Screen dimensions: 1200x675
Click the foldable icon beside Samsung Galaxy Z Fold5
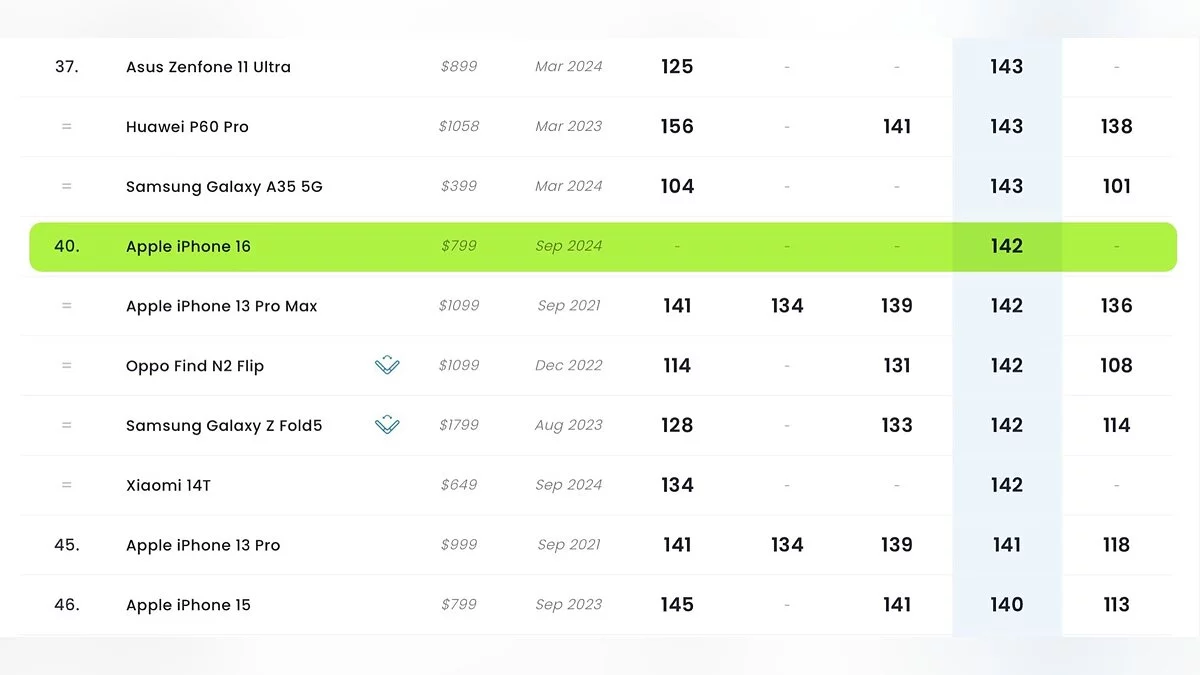pyautogui.click(x=387, y=426)
